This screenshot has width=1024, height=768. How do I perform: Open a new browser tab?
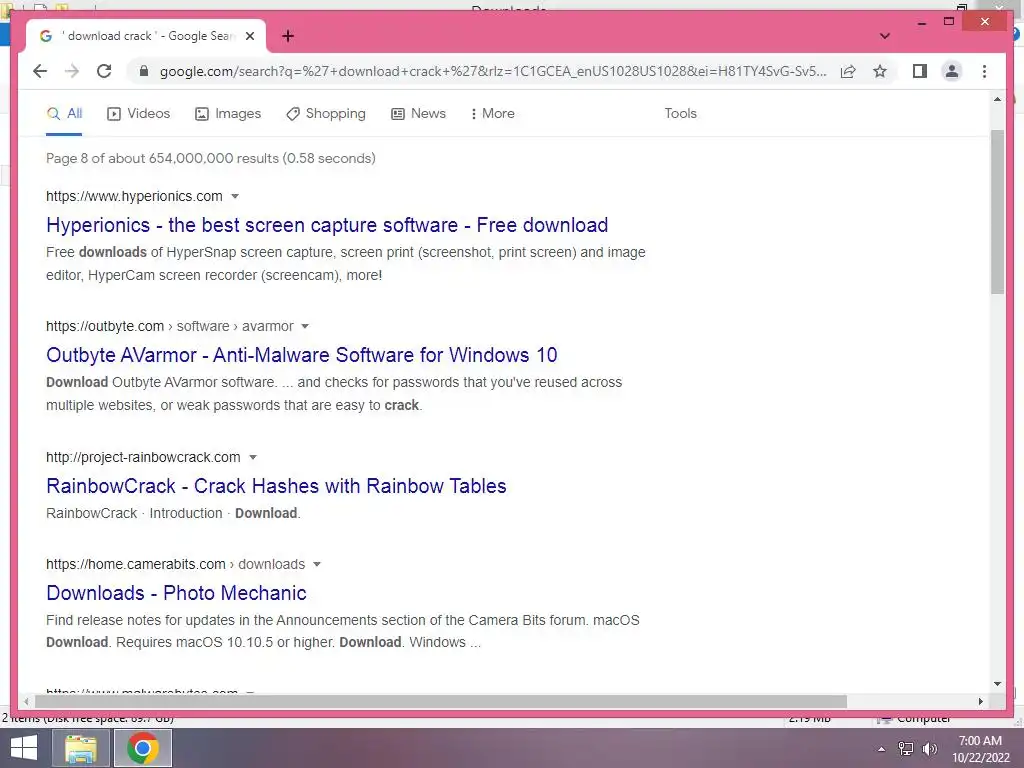288,36
